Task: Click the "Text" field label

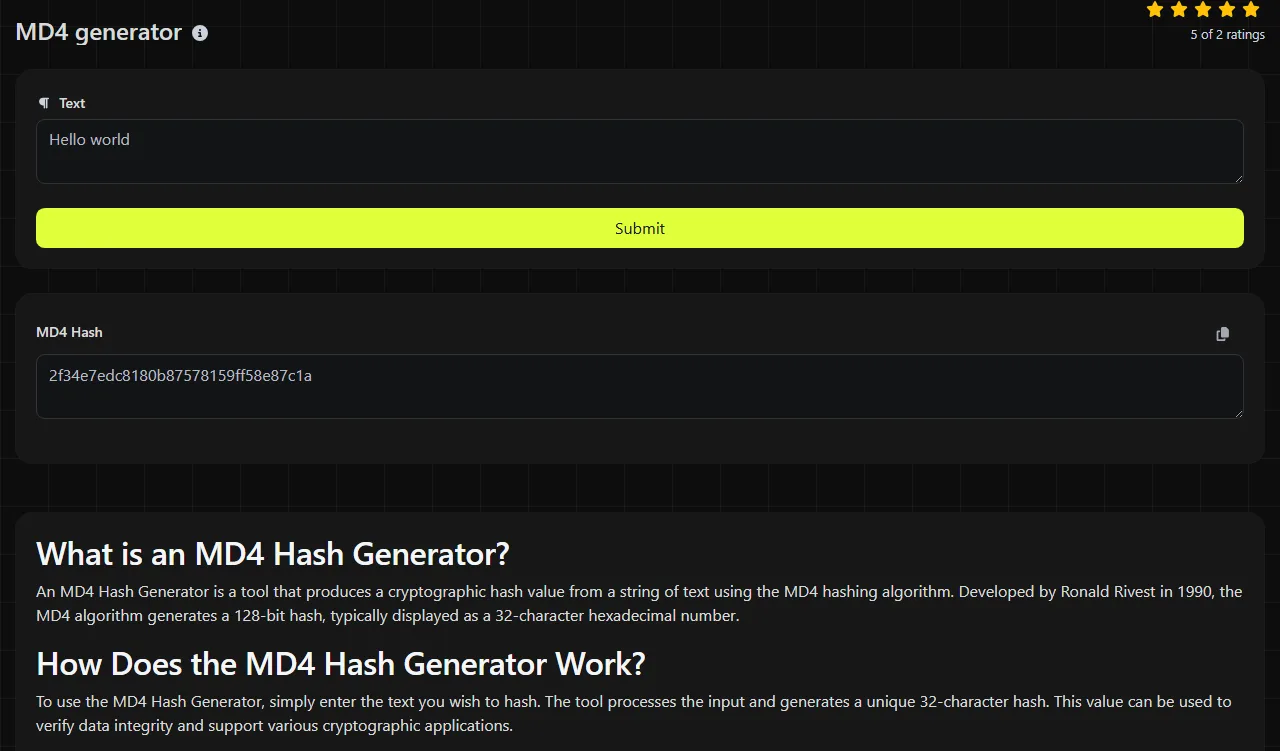Action: tap(72, 103)
